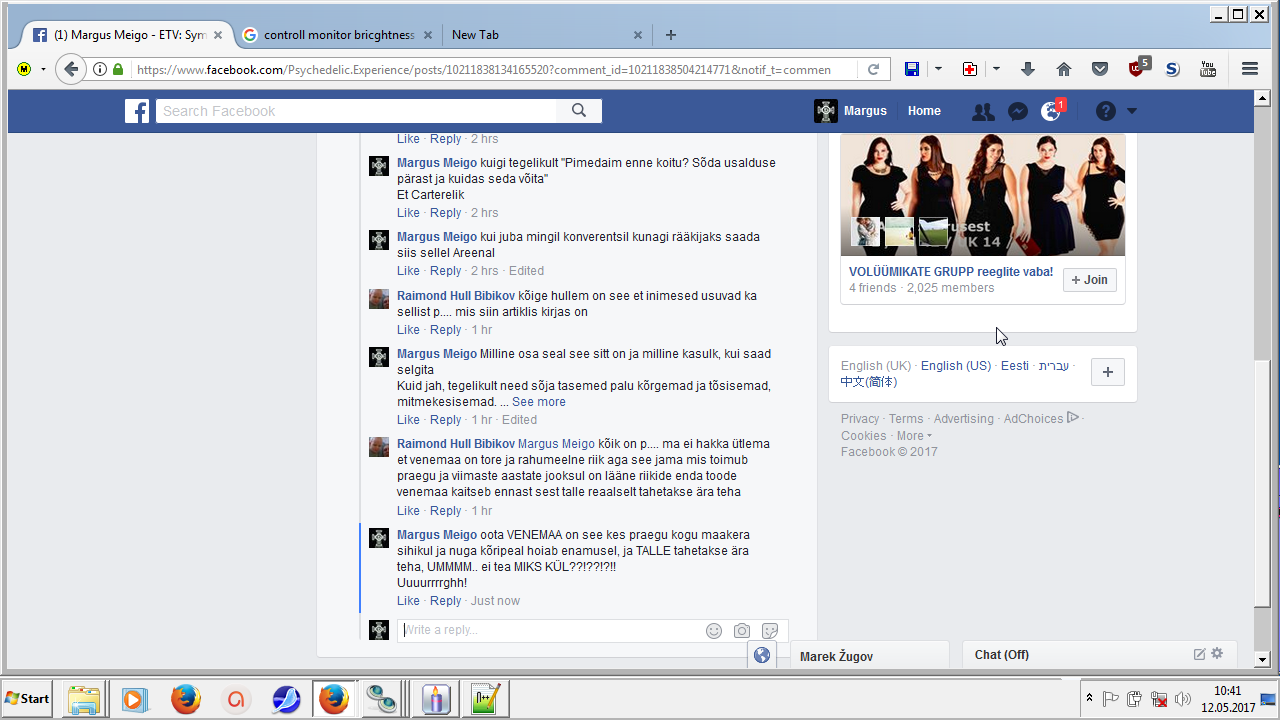Focus the Write a reply box
This screenshot has height=720, width=1280.
pyautogui.click(x=550, y=630)
